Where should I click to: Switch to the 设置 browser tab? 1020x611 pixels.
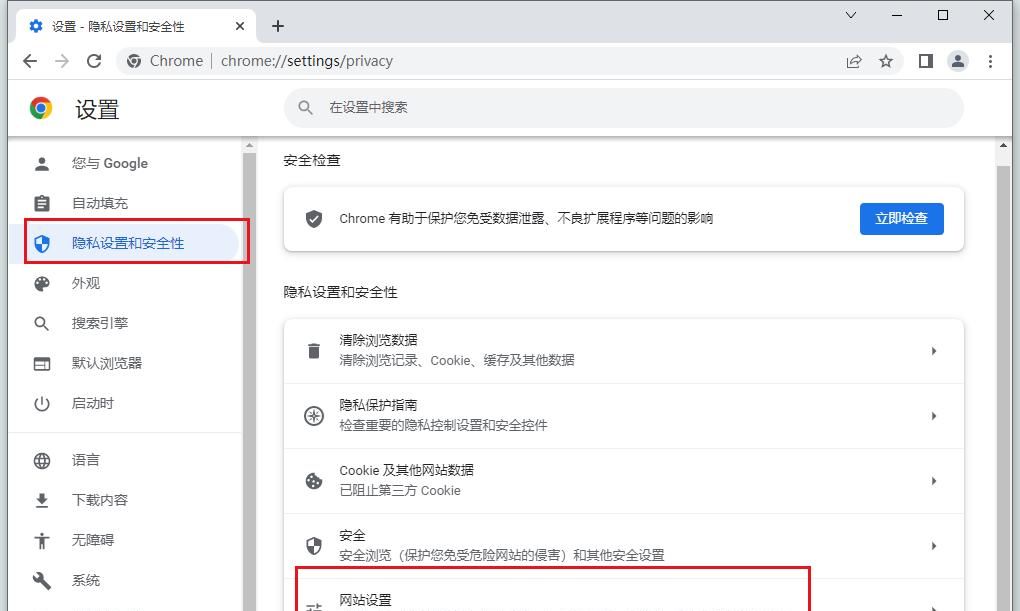point(120,27)
